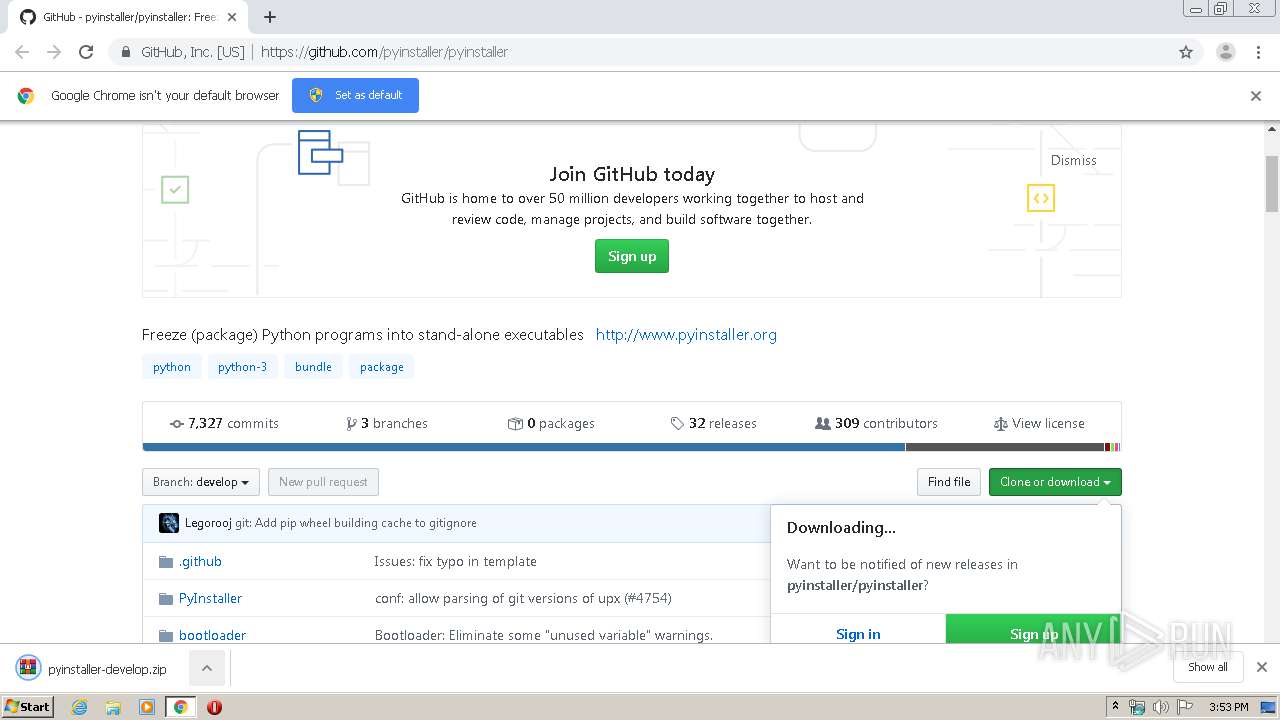Open the 3 branches tab
Image resolution: width=1280 pixels, height=720 pixels.
point(387,423)
